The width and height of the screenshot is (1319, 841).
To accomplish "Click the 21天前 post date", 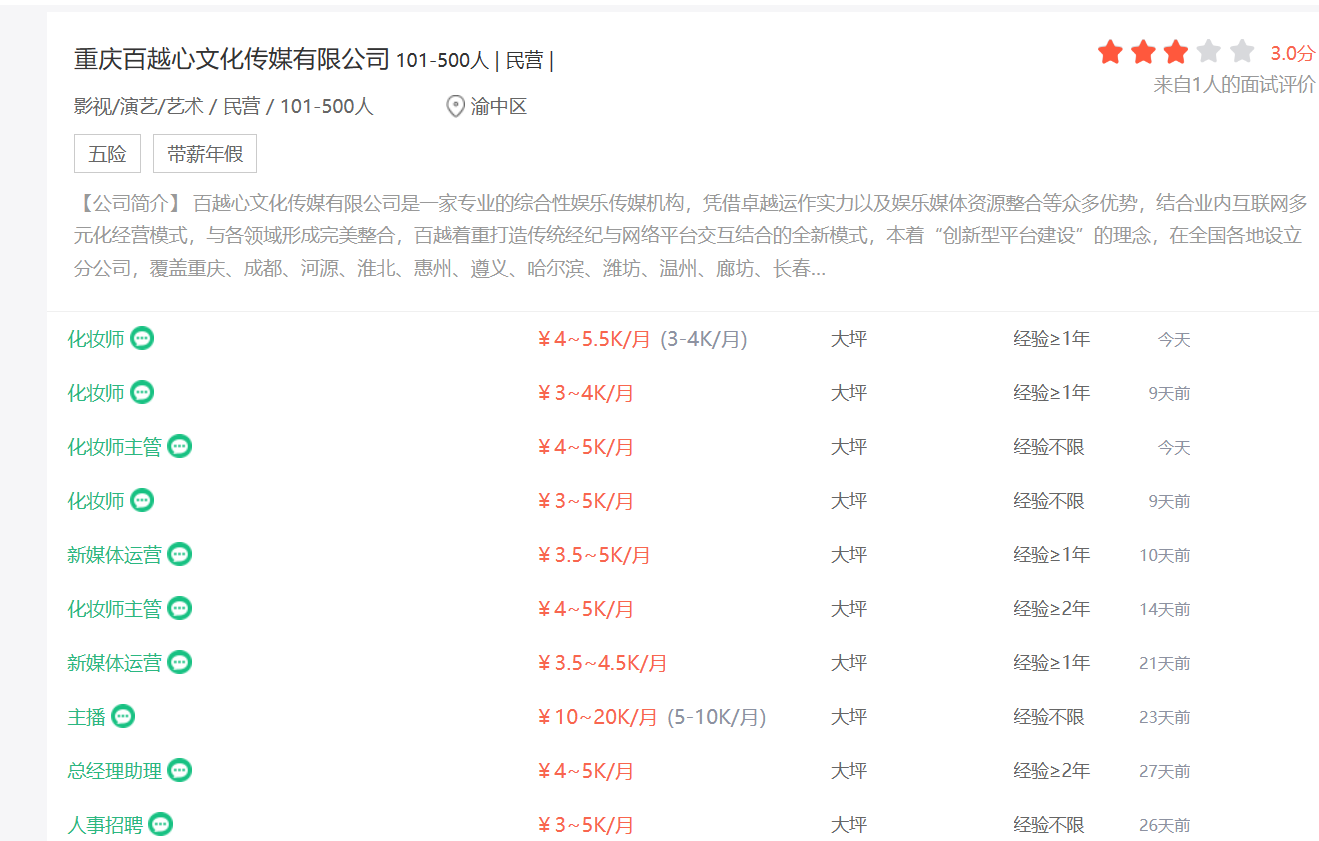I will pyautogui.click(x=1165, y=663).
